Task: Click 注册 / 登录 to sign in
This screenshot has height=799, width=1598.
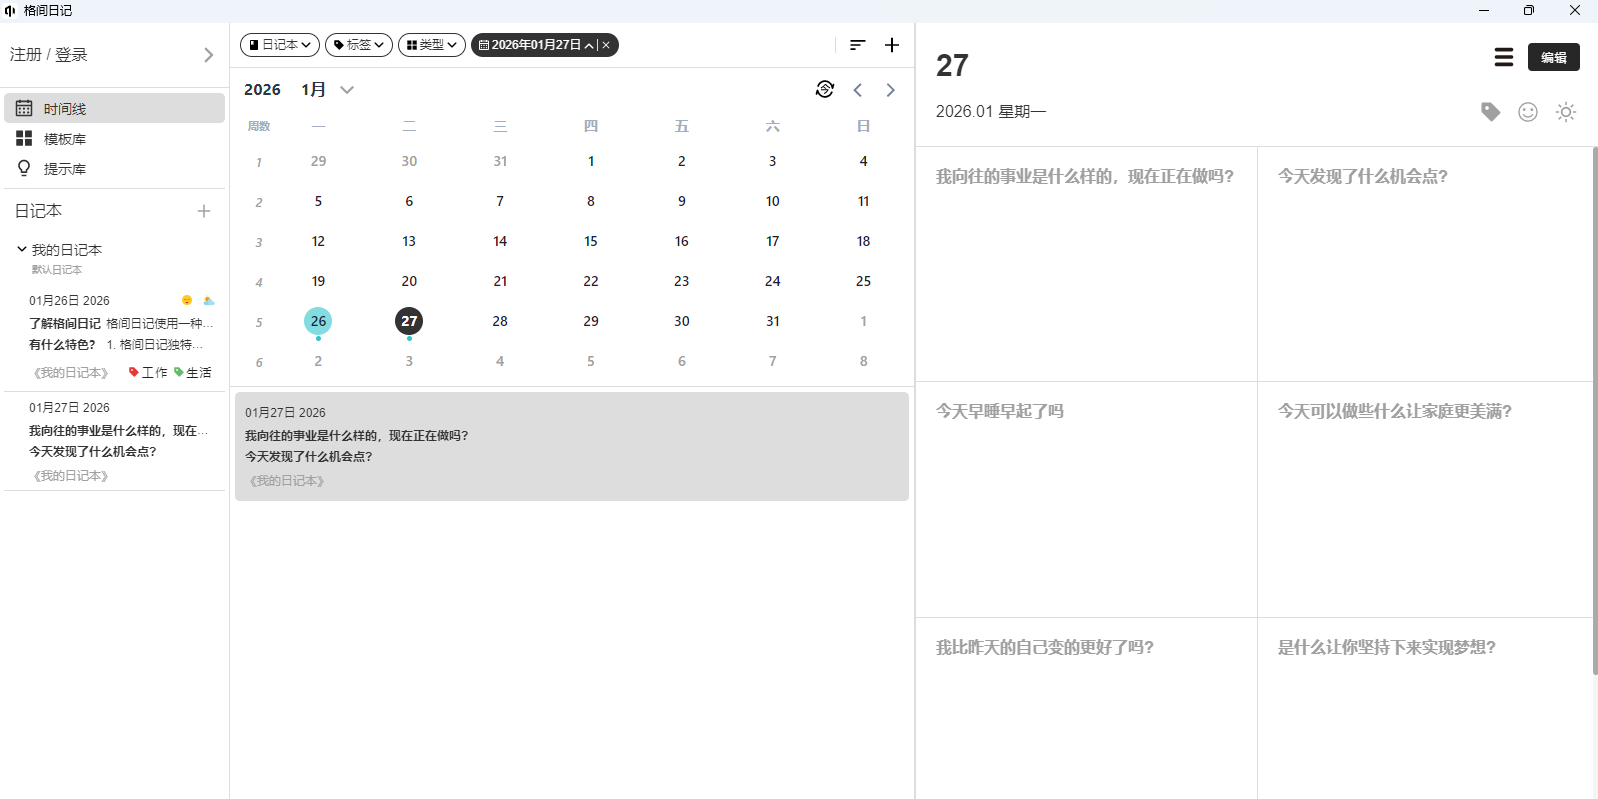Action: pos(49,55)
